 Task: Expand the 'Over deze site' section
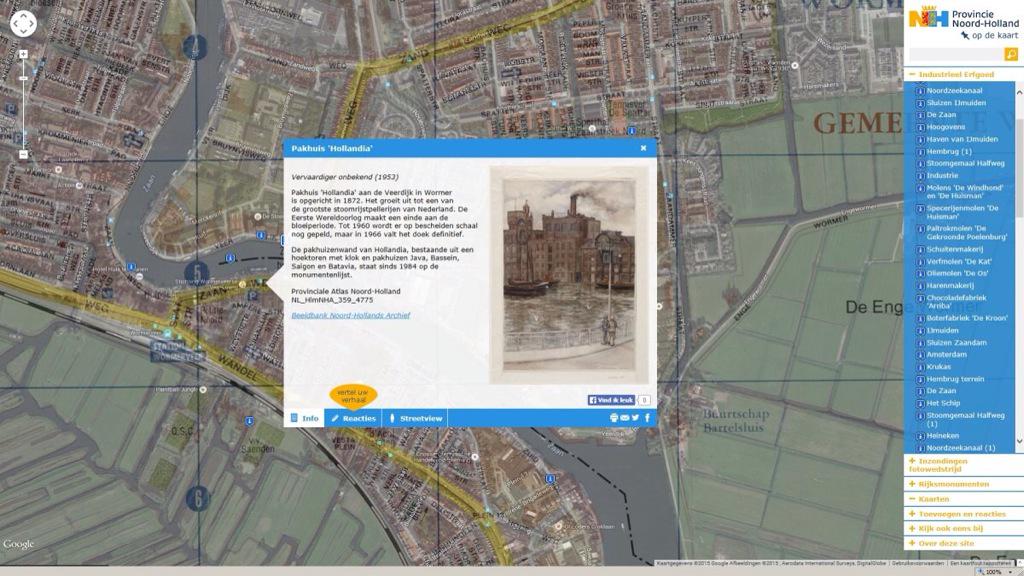(941, 543)
